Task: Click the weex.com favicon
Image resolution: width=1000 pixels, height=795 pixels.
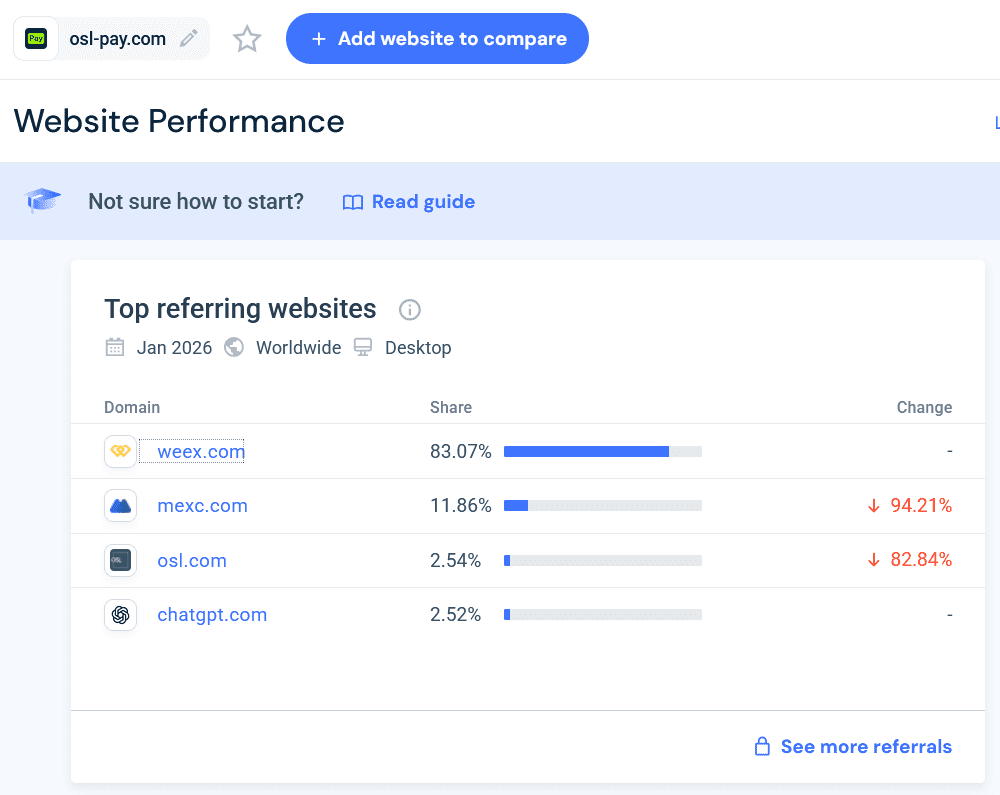Action: click(x=120, y=451)
